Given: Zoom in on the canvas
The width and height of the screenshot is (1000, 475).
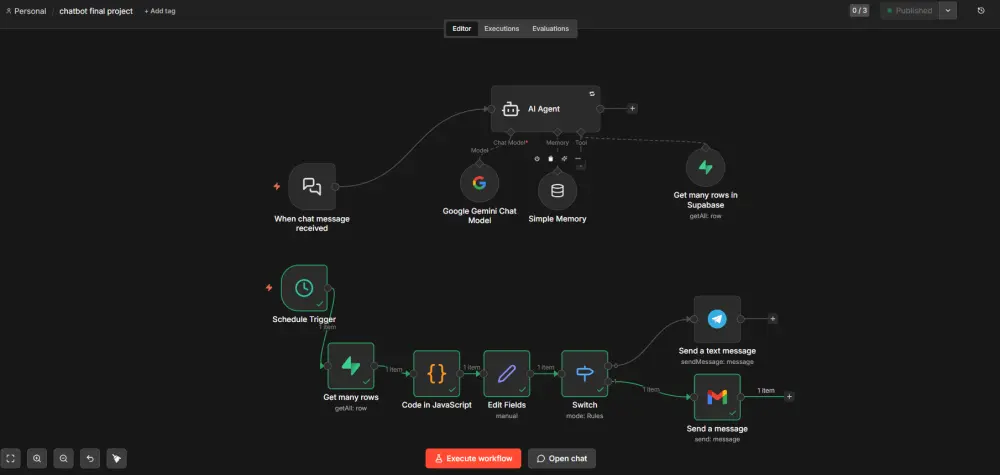Looking at the screenshot, I should [x=37, y=458].
